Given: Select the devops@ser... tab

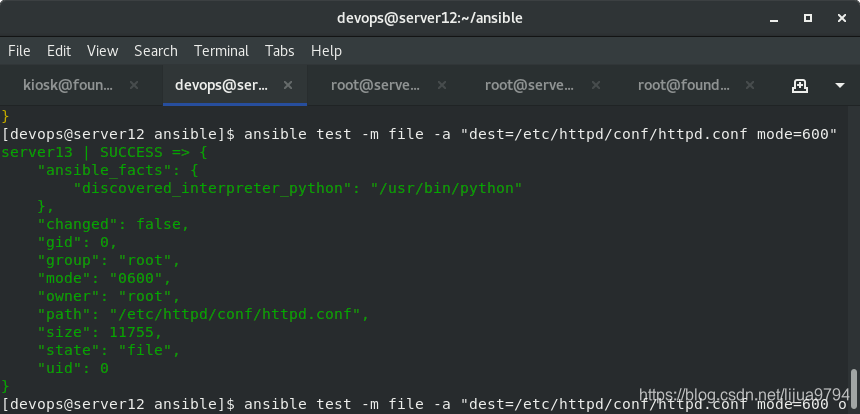Looking at the screenshot, I should tap(222, 85).
